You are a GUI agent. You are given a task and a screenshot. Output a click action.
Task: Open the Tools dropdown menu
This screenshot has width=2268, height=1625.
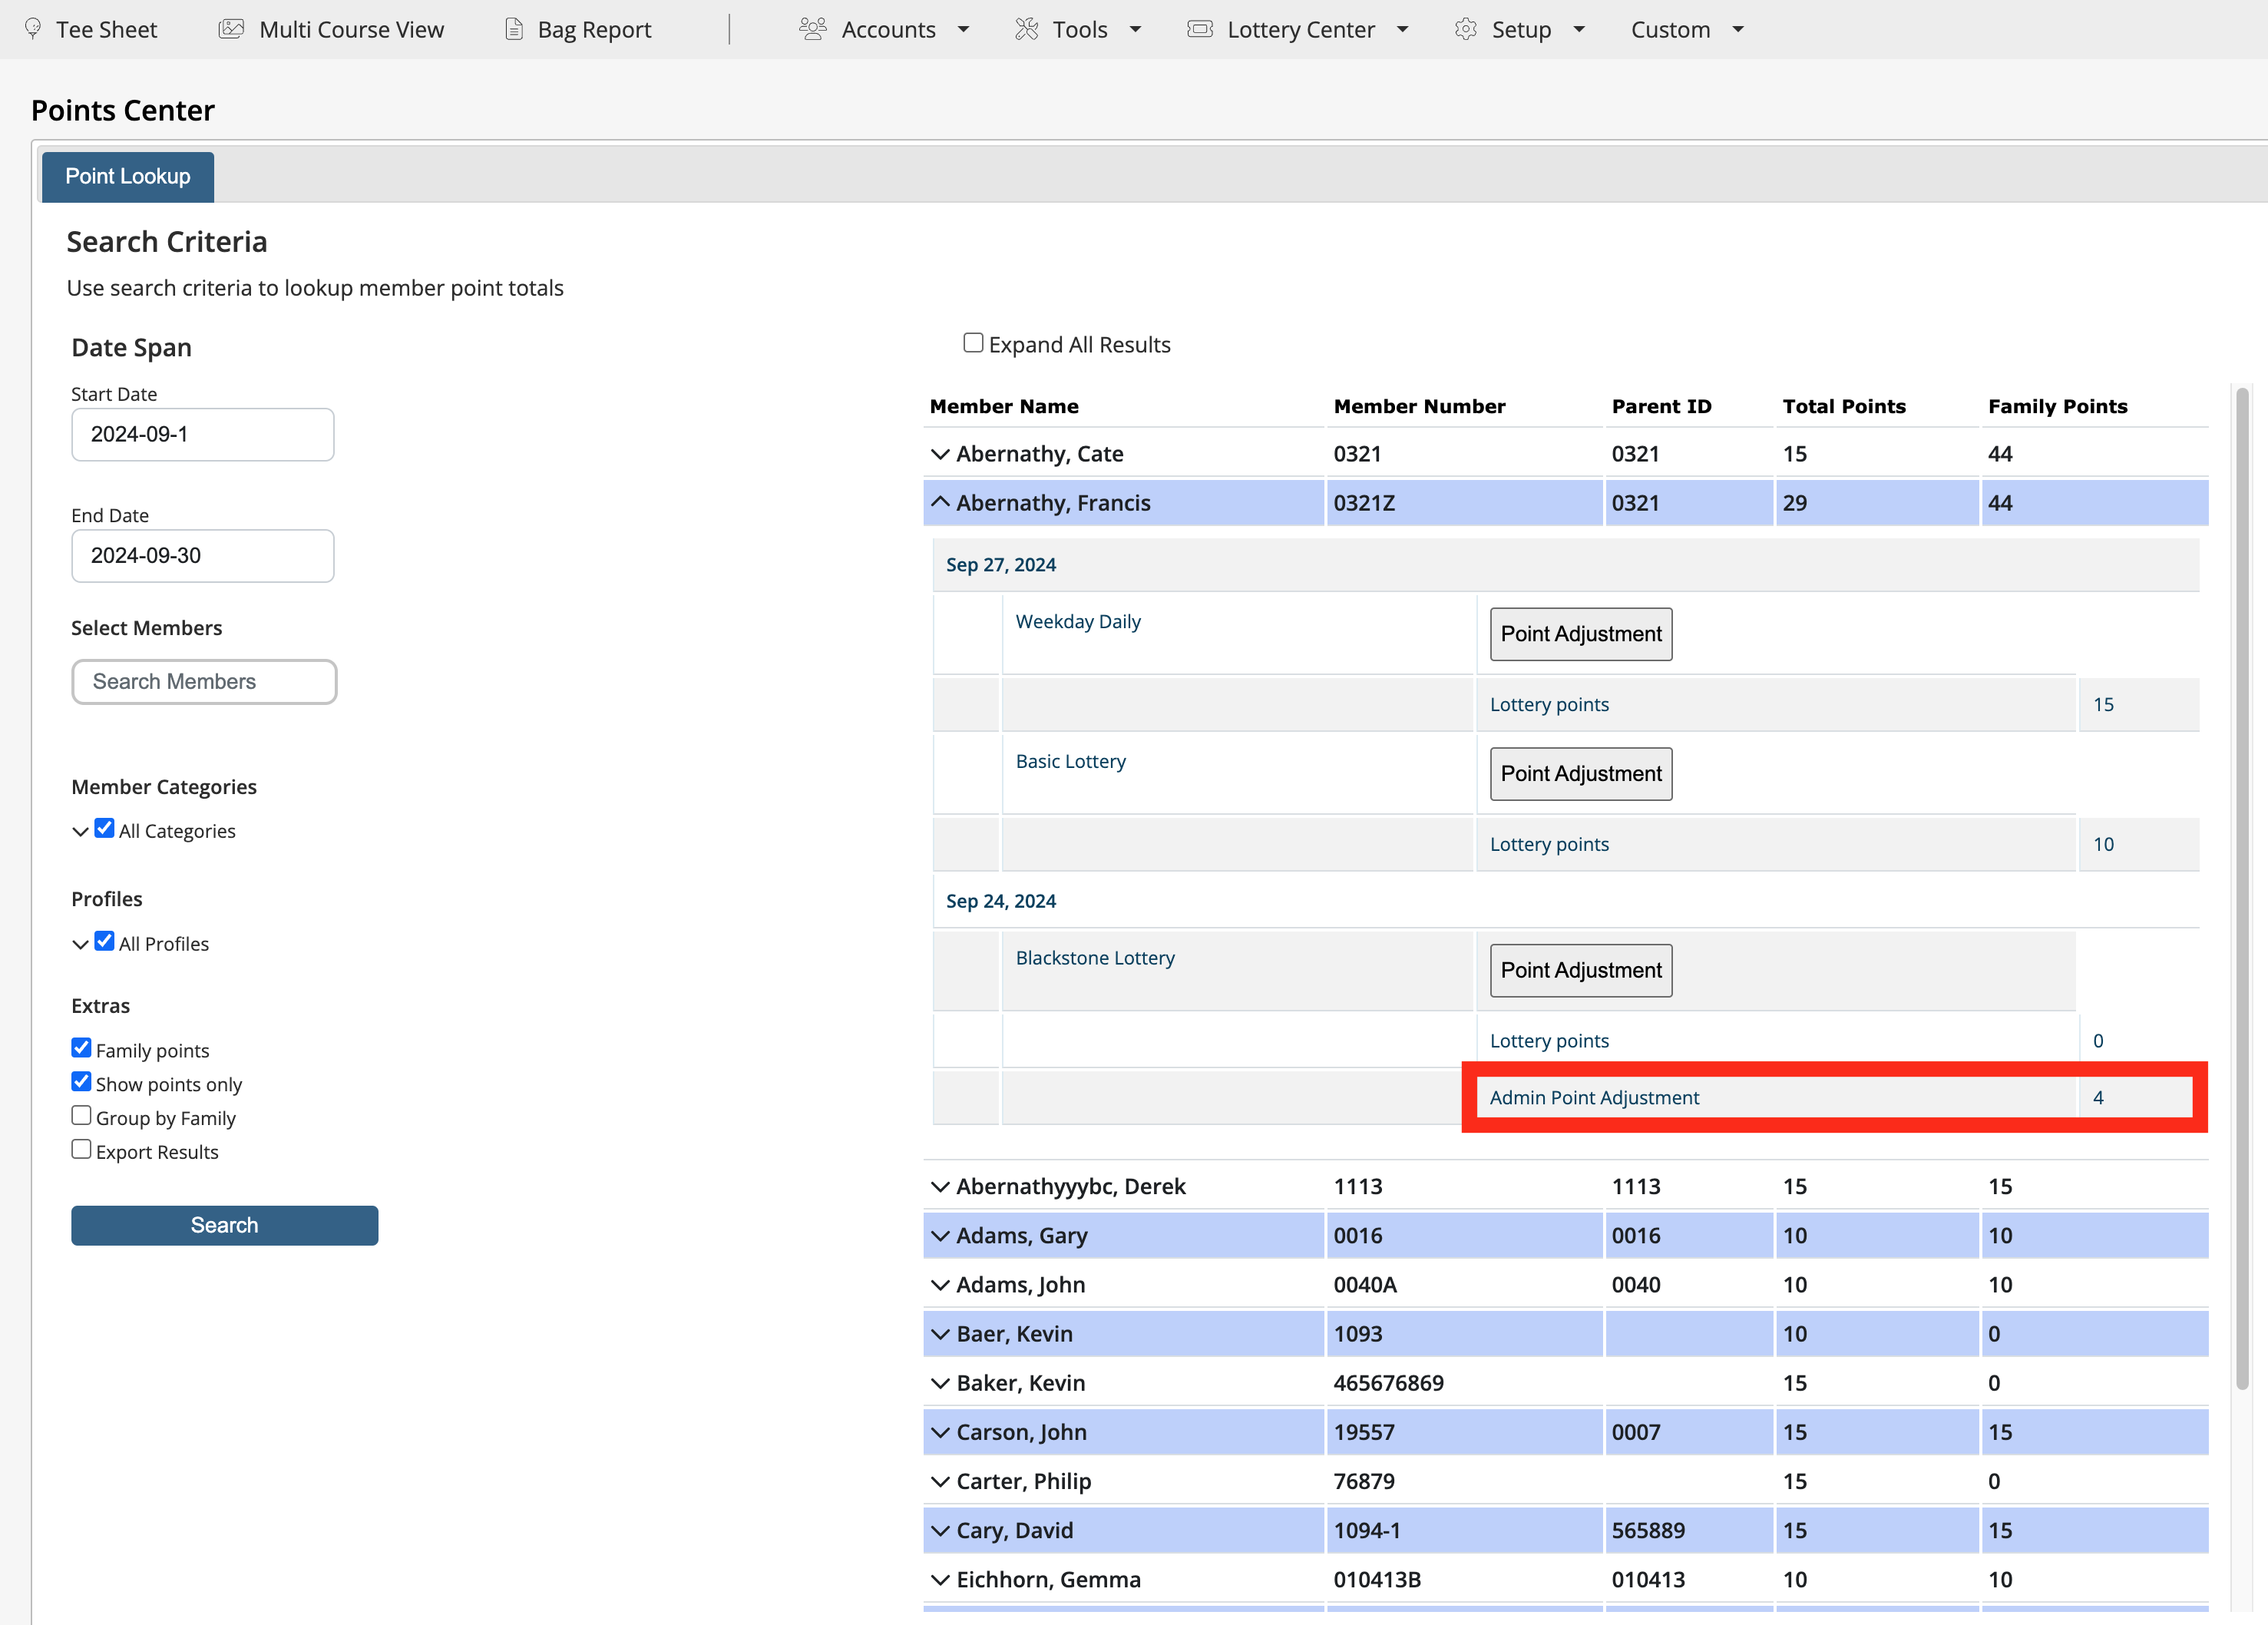1078,29
